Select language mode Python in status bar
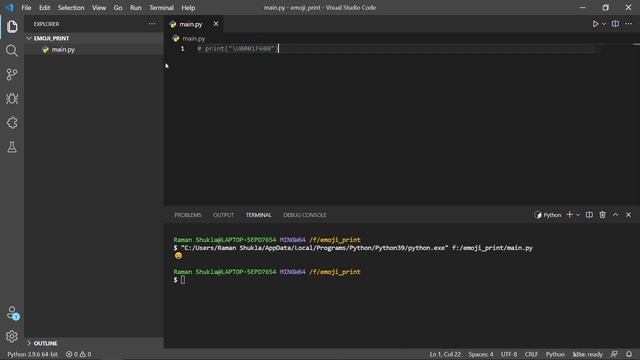640x360 pixels. [x=555, y=354]
